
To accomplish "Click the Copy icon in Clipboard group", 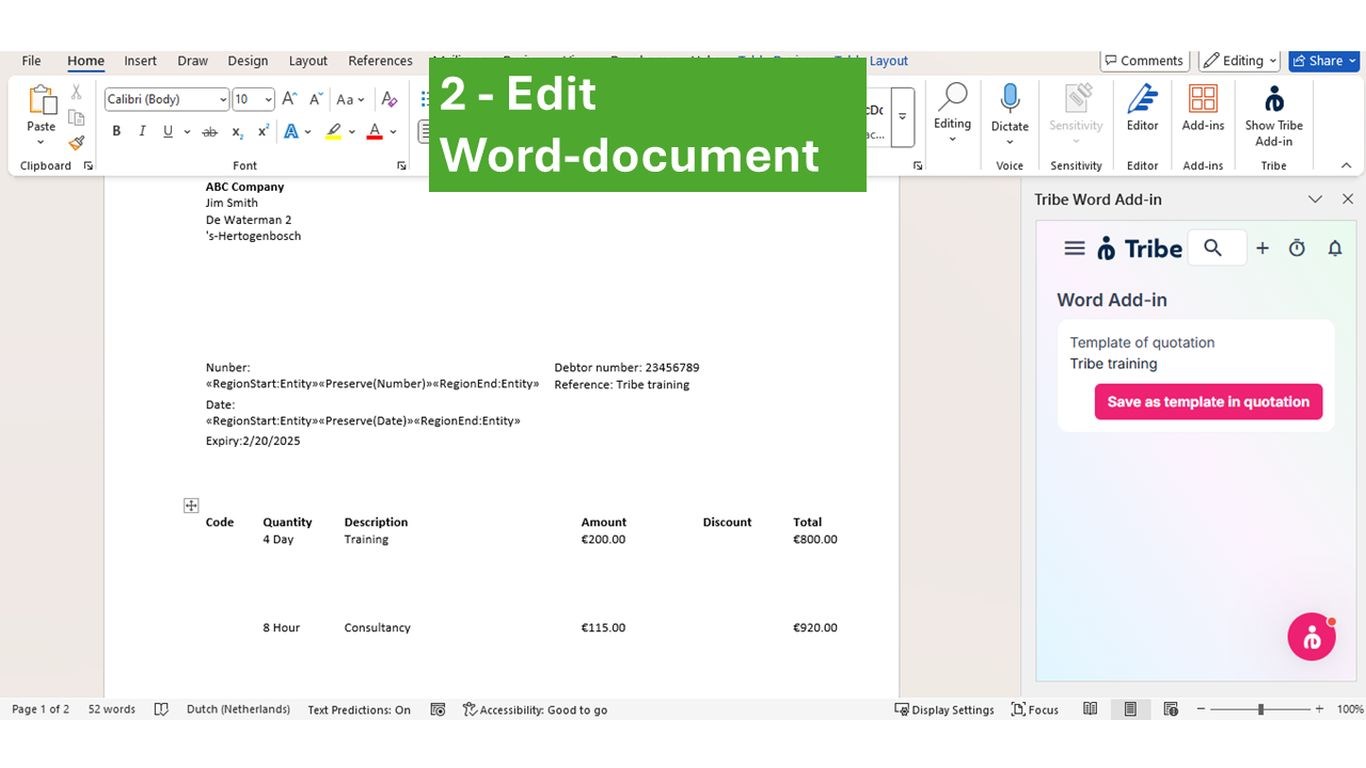I will pos(76,117).
